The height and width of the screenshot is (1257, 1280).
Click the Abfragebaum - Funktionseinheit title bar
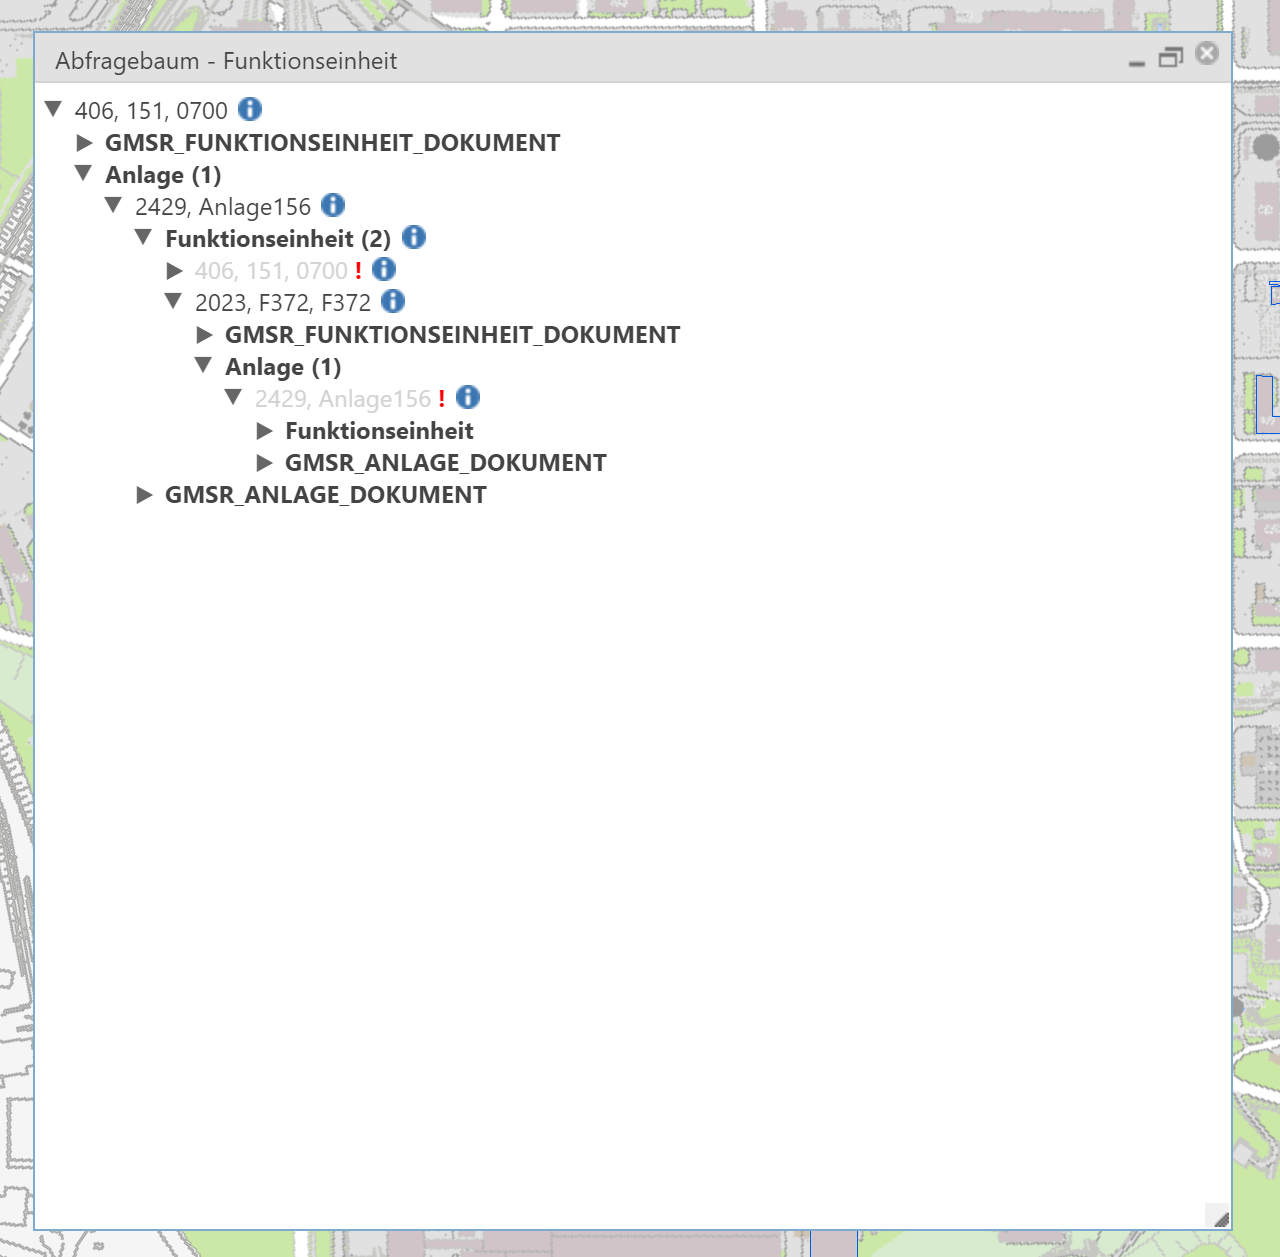tap(600, 60)
